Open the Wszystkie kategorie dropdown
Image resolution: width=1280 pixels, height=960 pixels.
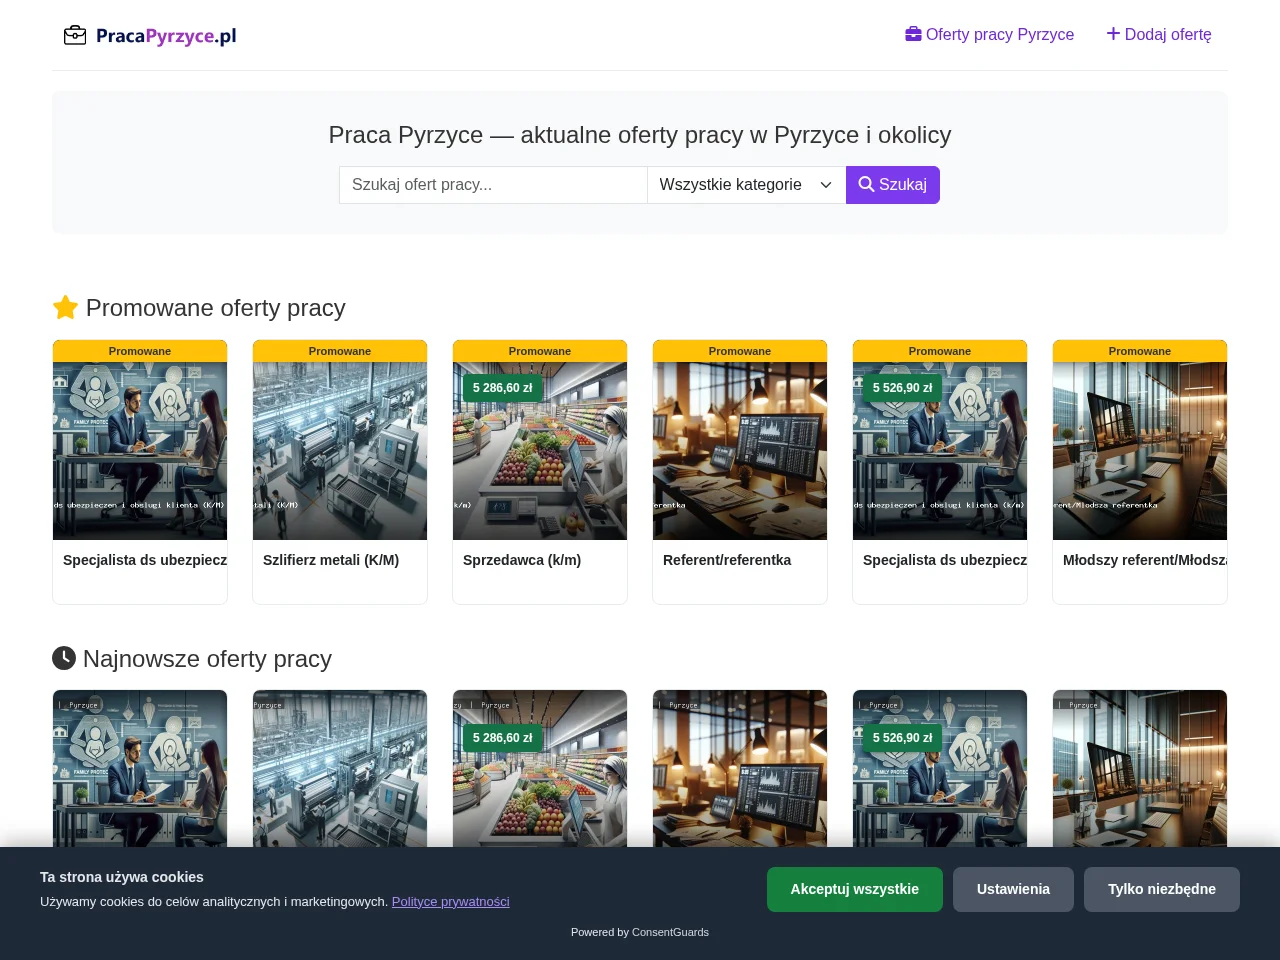click(x=746, y=185)
